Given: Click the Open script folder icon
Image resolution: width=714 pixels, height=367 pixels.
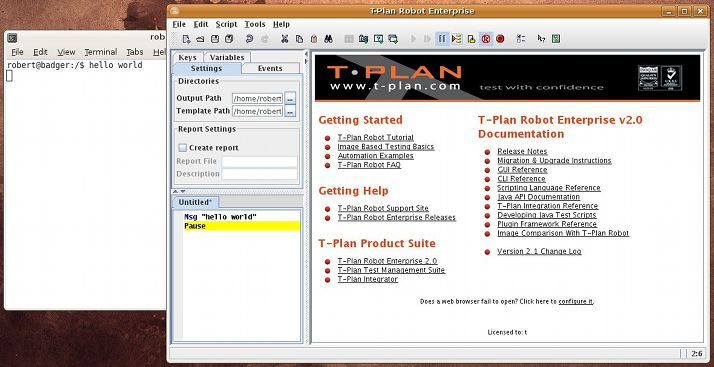Looking at the screenshot, I should 200,39.
